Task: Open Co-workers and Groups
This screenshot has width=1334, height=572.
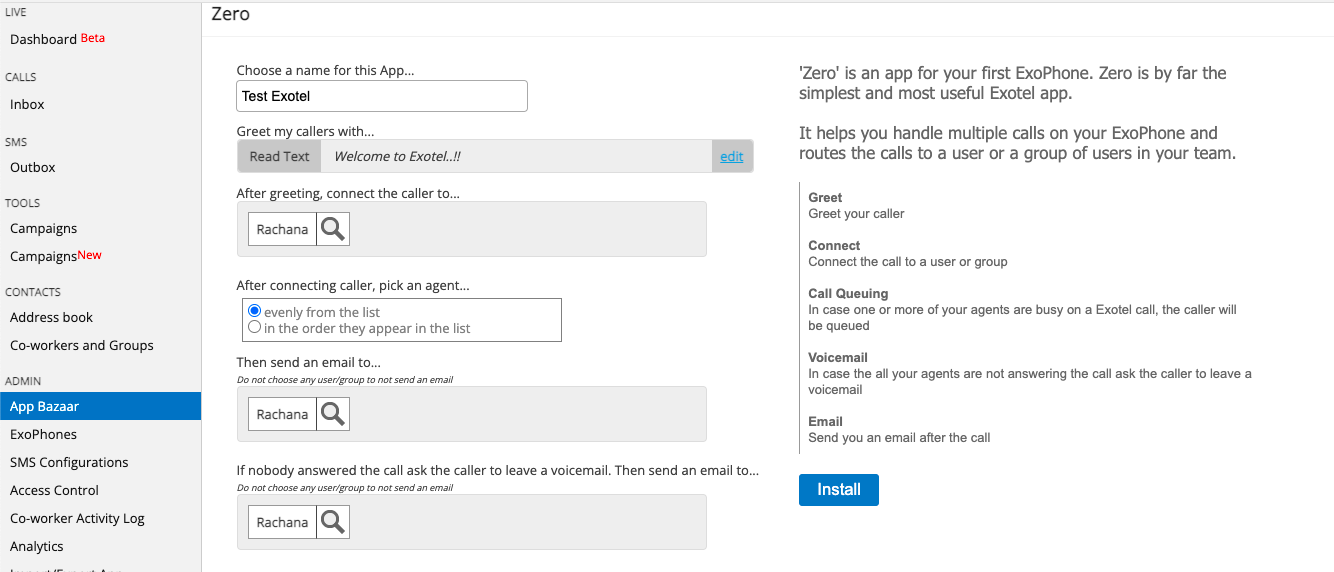Action: 82,345
